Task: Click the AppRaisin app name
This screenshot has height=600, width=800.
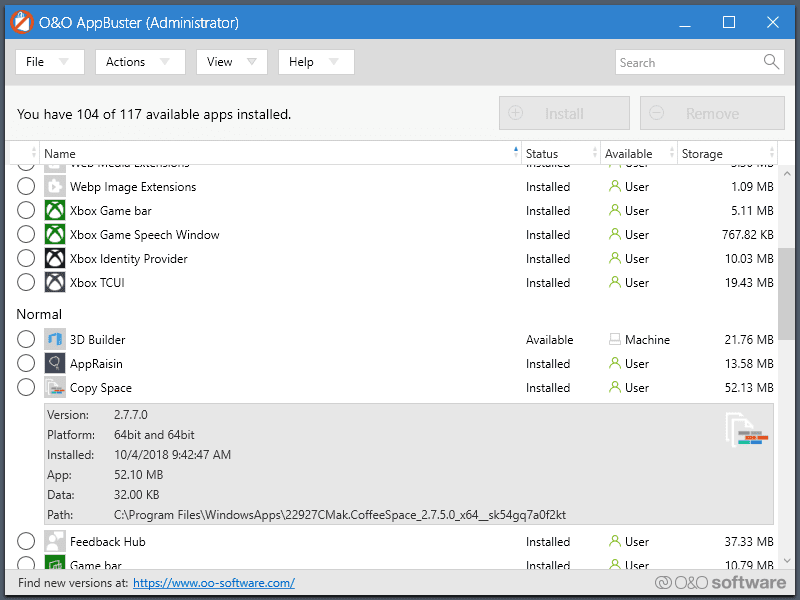Action: 96,364
